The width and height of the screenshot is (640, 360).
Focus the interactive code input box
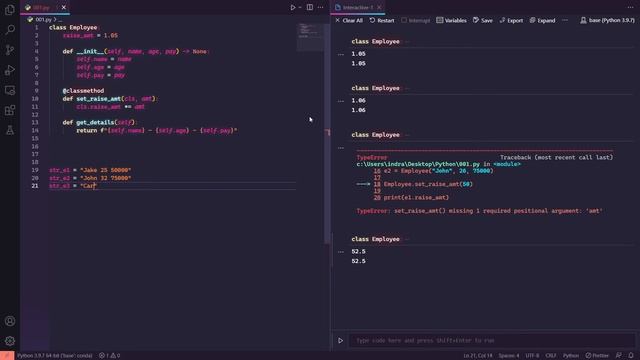491,340
